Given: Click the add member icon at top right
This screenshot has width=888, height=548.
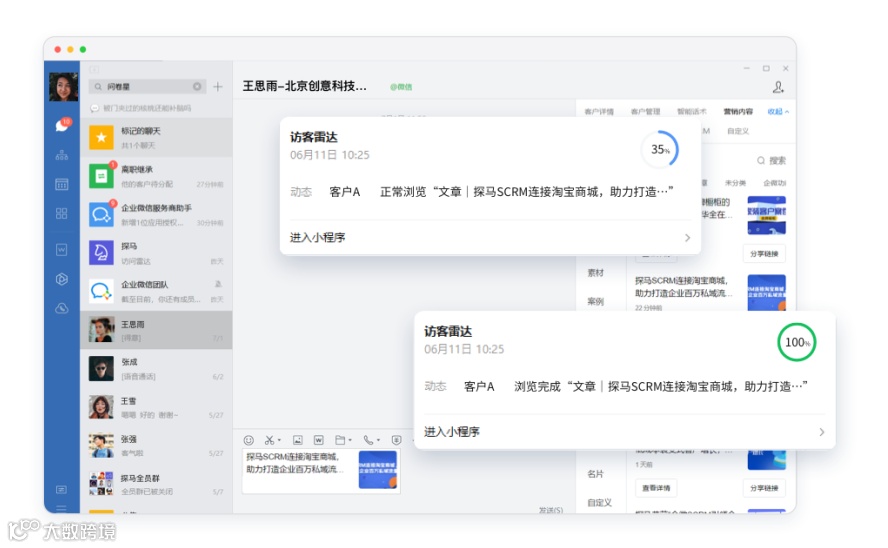Looking at the screenshot, I should point(778,87).
